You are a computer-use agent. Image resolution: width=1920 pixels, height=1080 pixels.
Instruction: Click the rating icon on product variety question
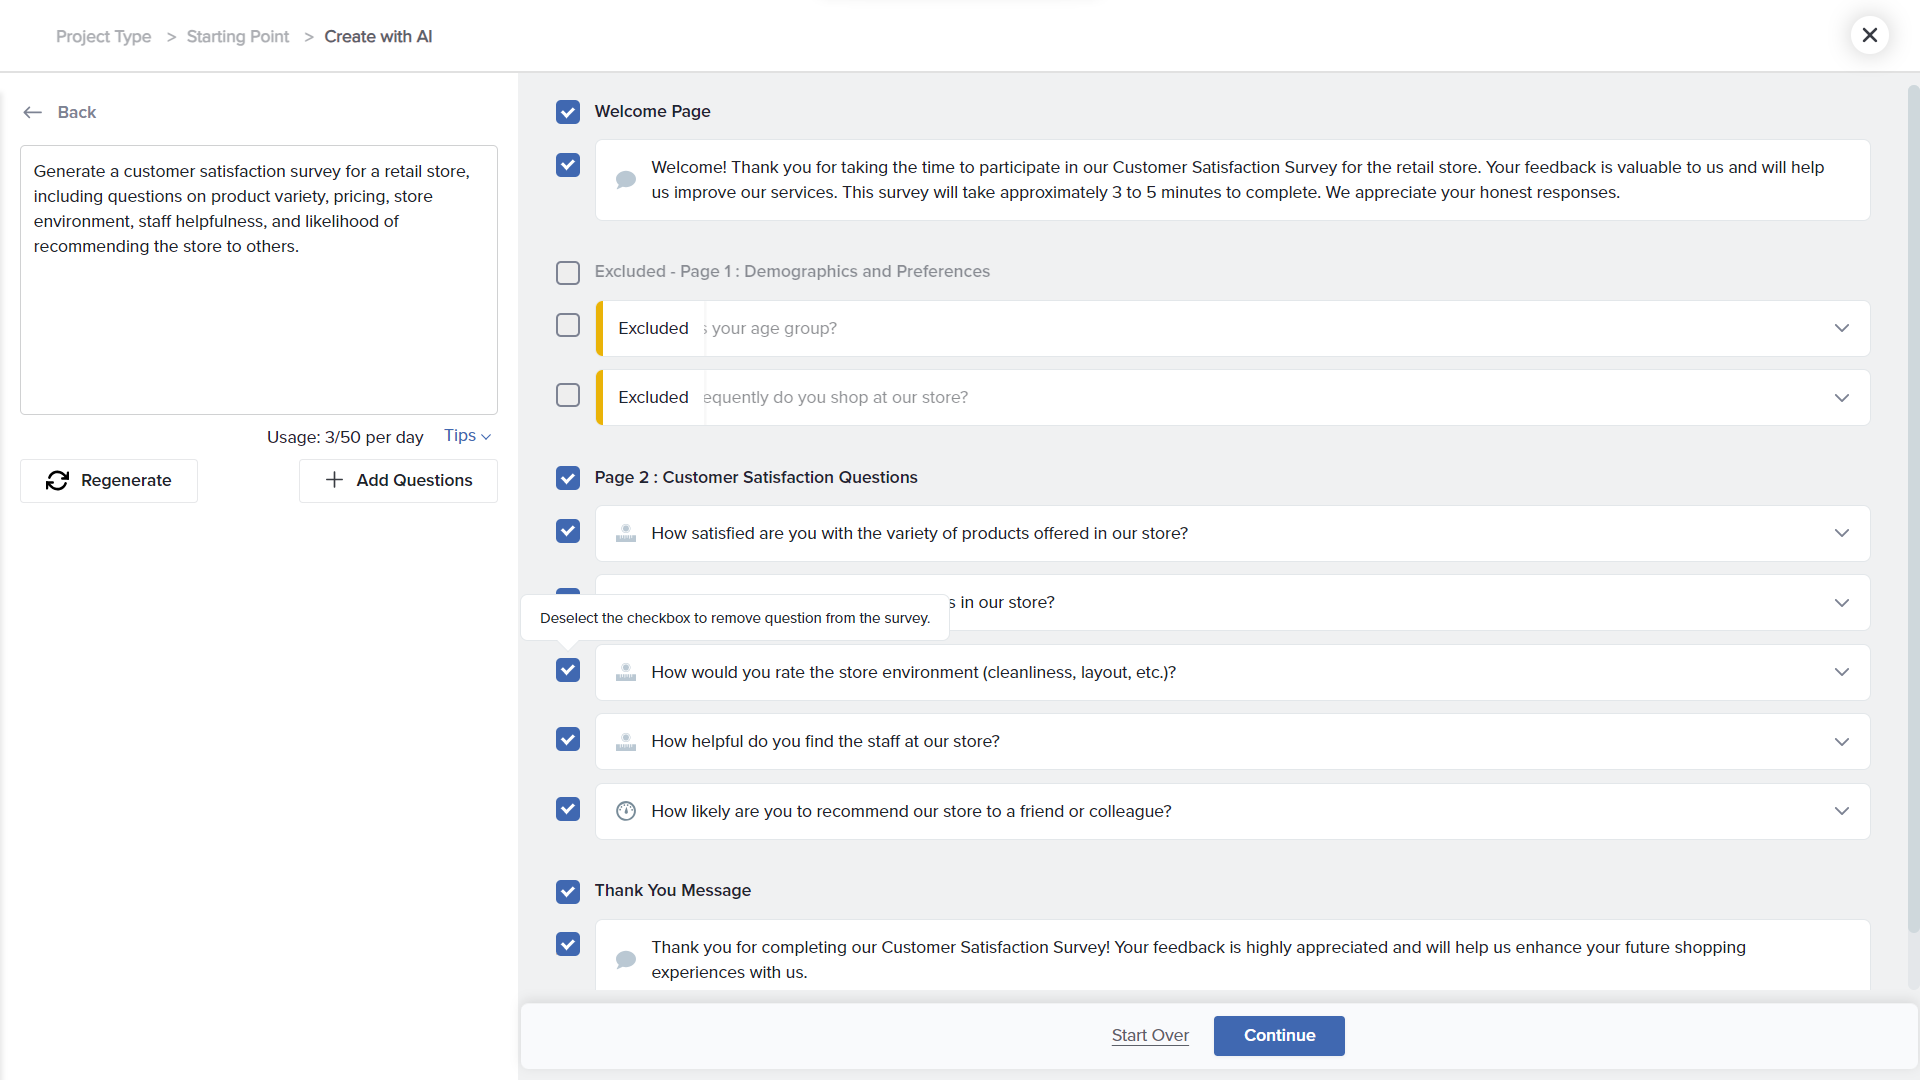pyautogui.click(x=626, y=534)
